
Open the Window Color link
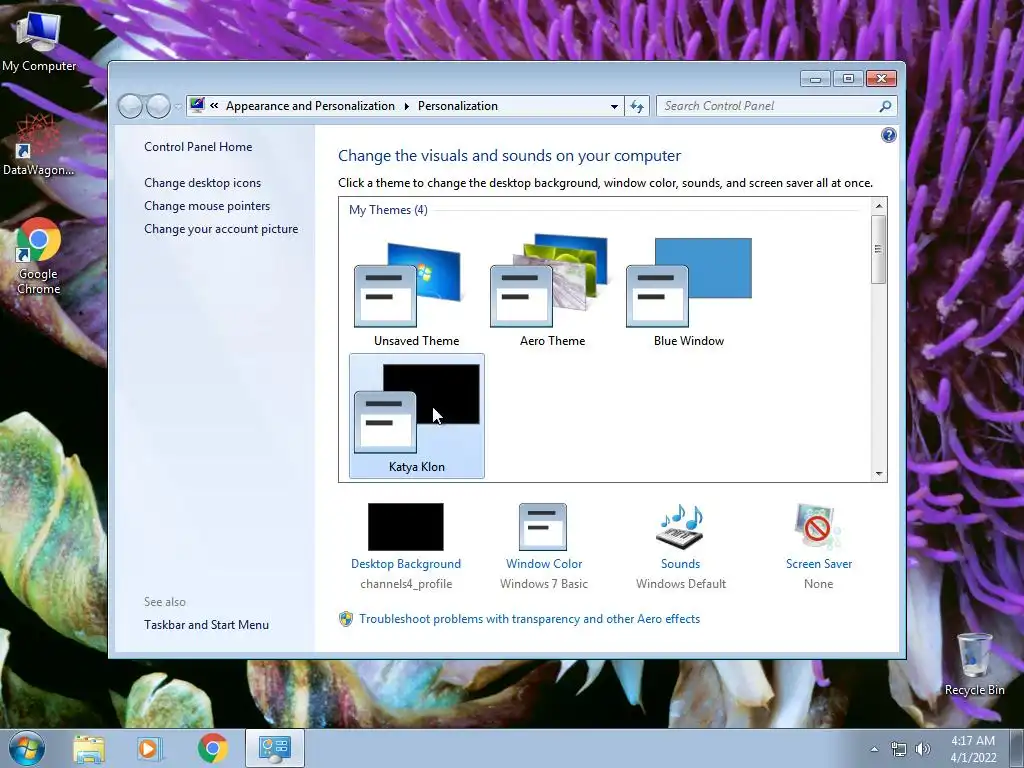click(544, 564)
